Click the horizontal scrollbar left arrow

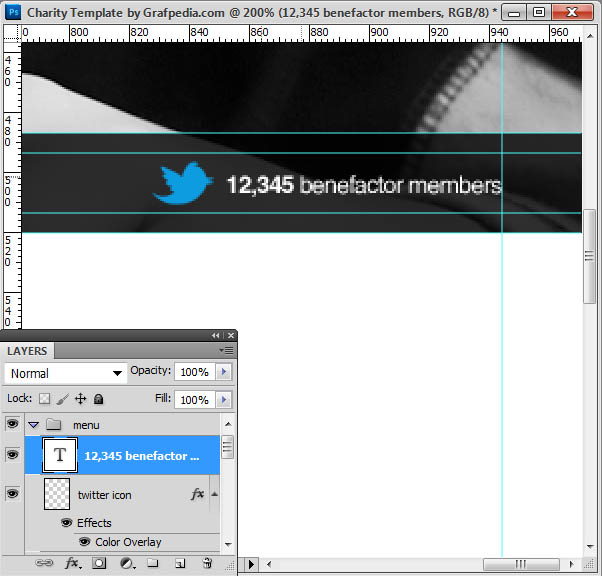coord(269,564)
